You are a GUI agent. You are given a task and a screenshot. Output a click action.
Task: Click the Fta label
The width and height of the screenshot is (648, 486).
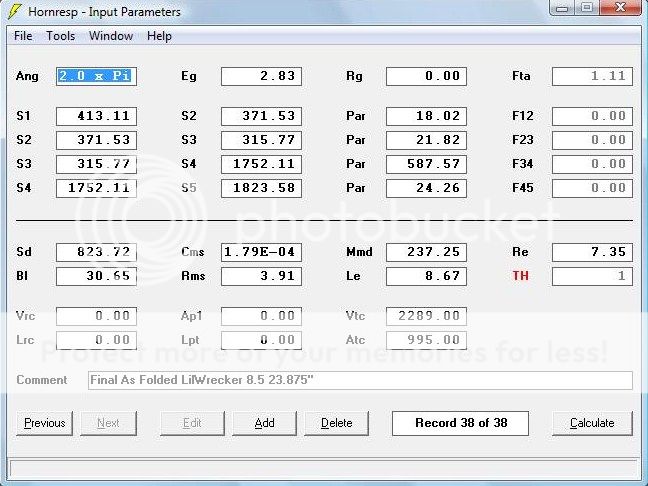click(x=521, y=76)
